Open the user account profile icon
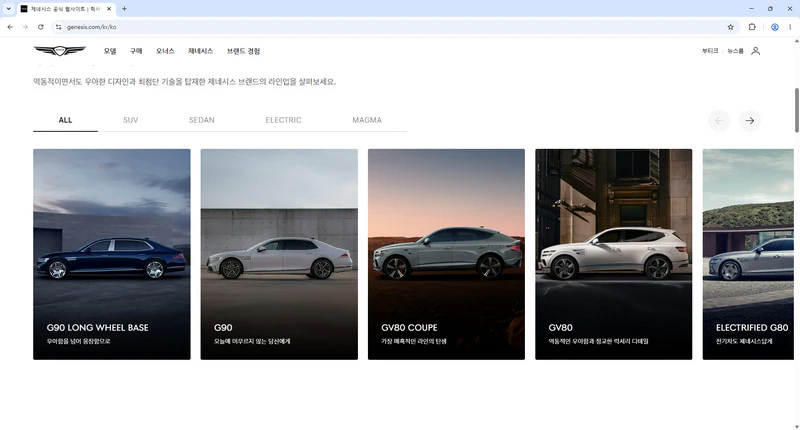 pos(756,51)
